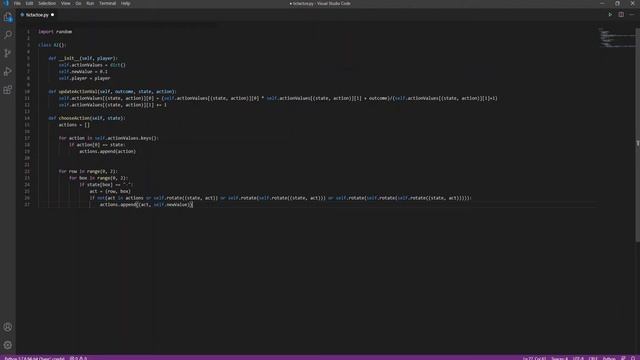Select the tictactoe.py editor tab
The image size is (640, 360).
(x=37, y=15)
